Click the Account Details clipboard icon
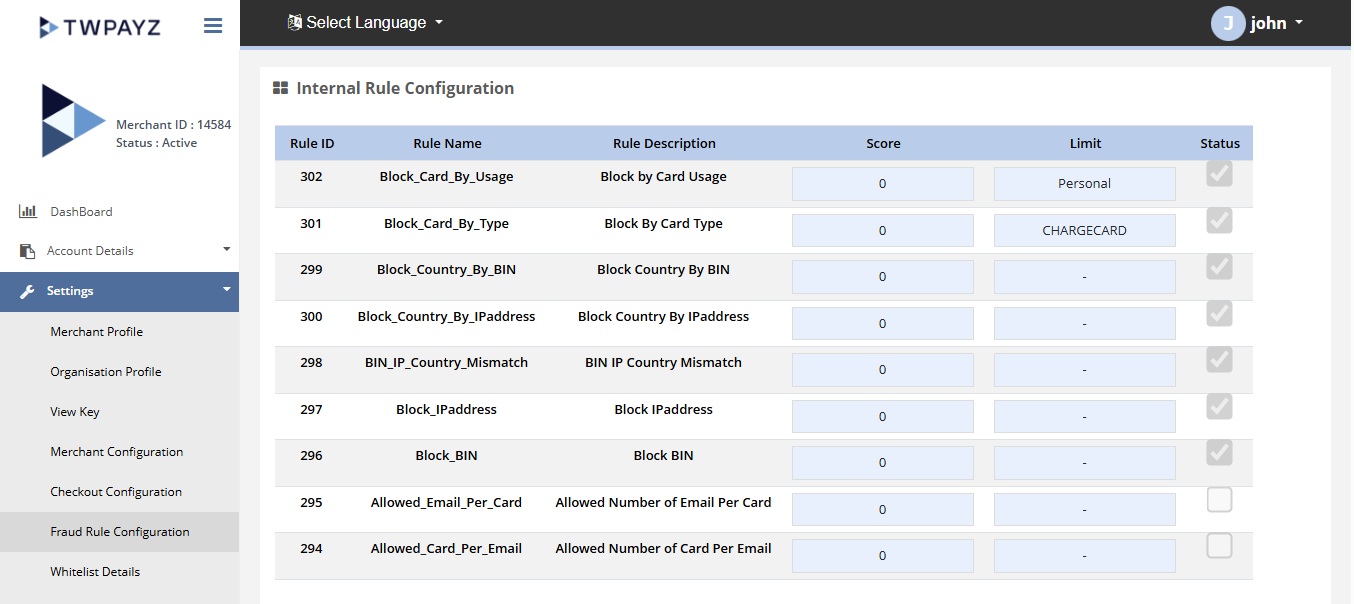The width and height of the screenshot is (1354, 604). 27,251
